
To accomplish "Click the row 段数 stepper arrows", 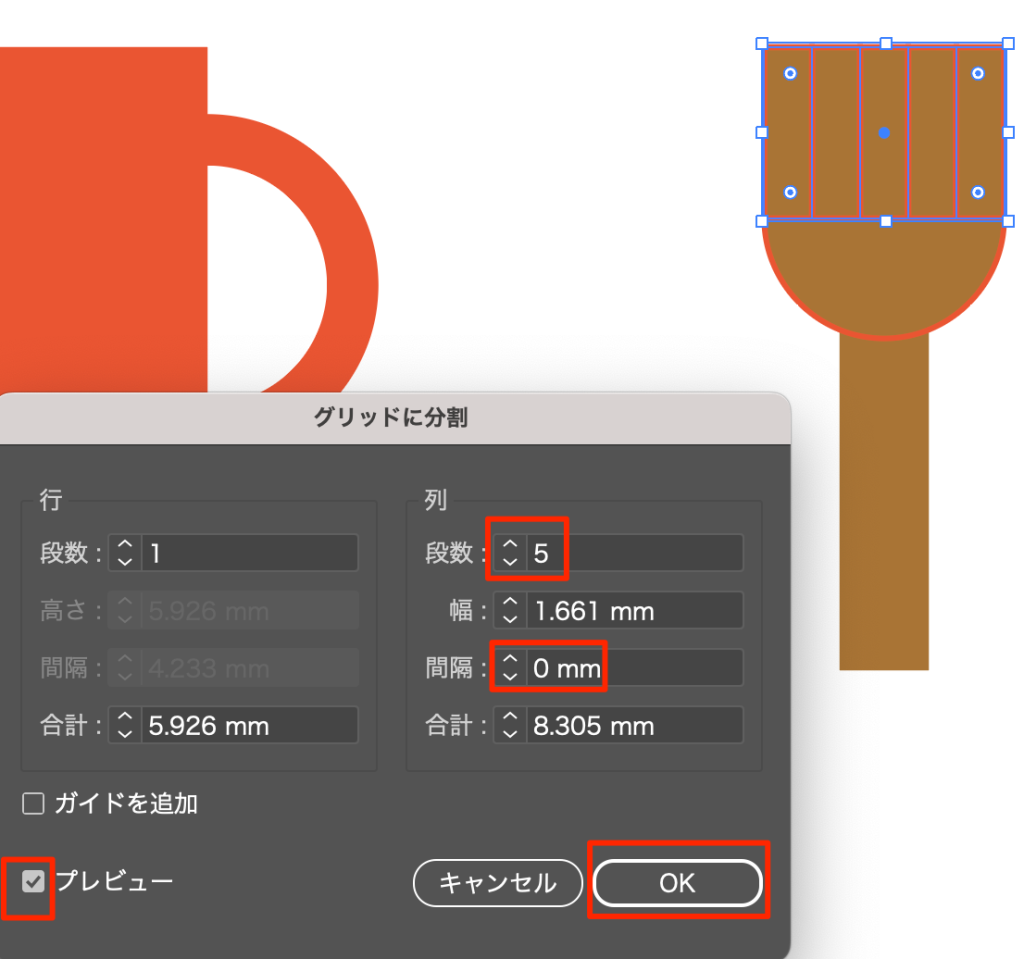I will click(125, 553).
